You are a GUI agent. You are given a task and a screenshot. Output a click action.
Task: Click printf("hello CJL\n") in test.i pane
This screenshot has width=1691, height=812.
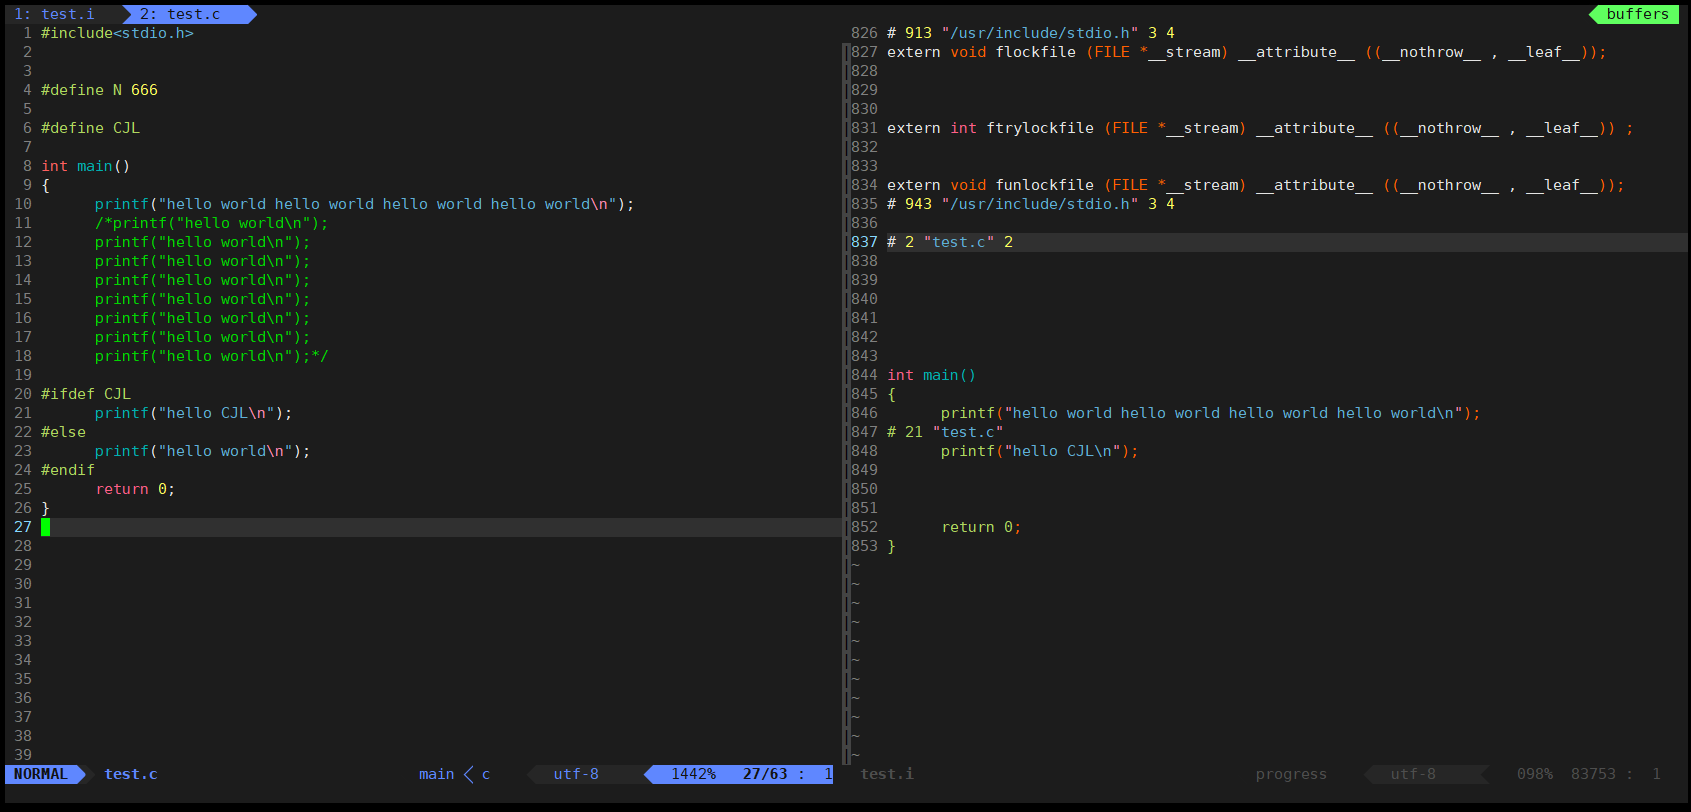pyautogui.click(x=1039, y=451)
